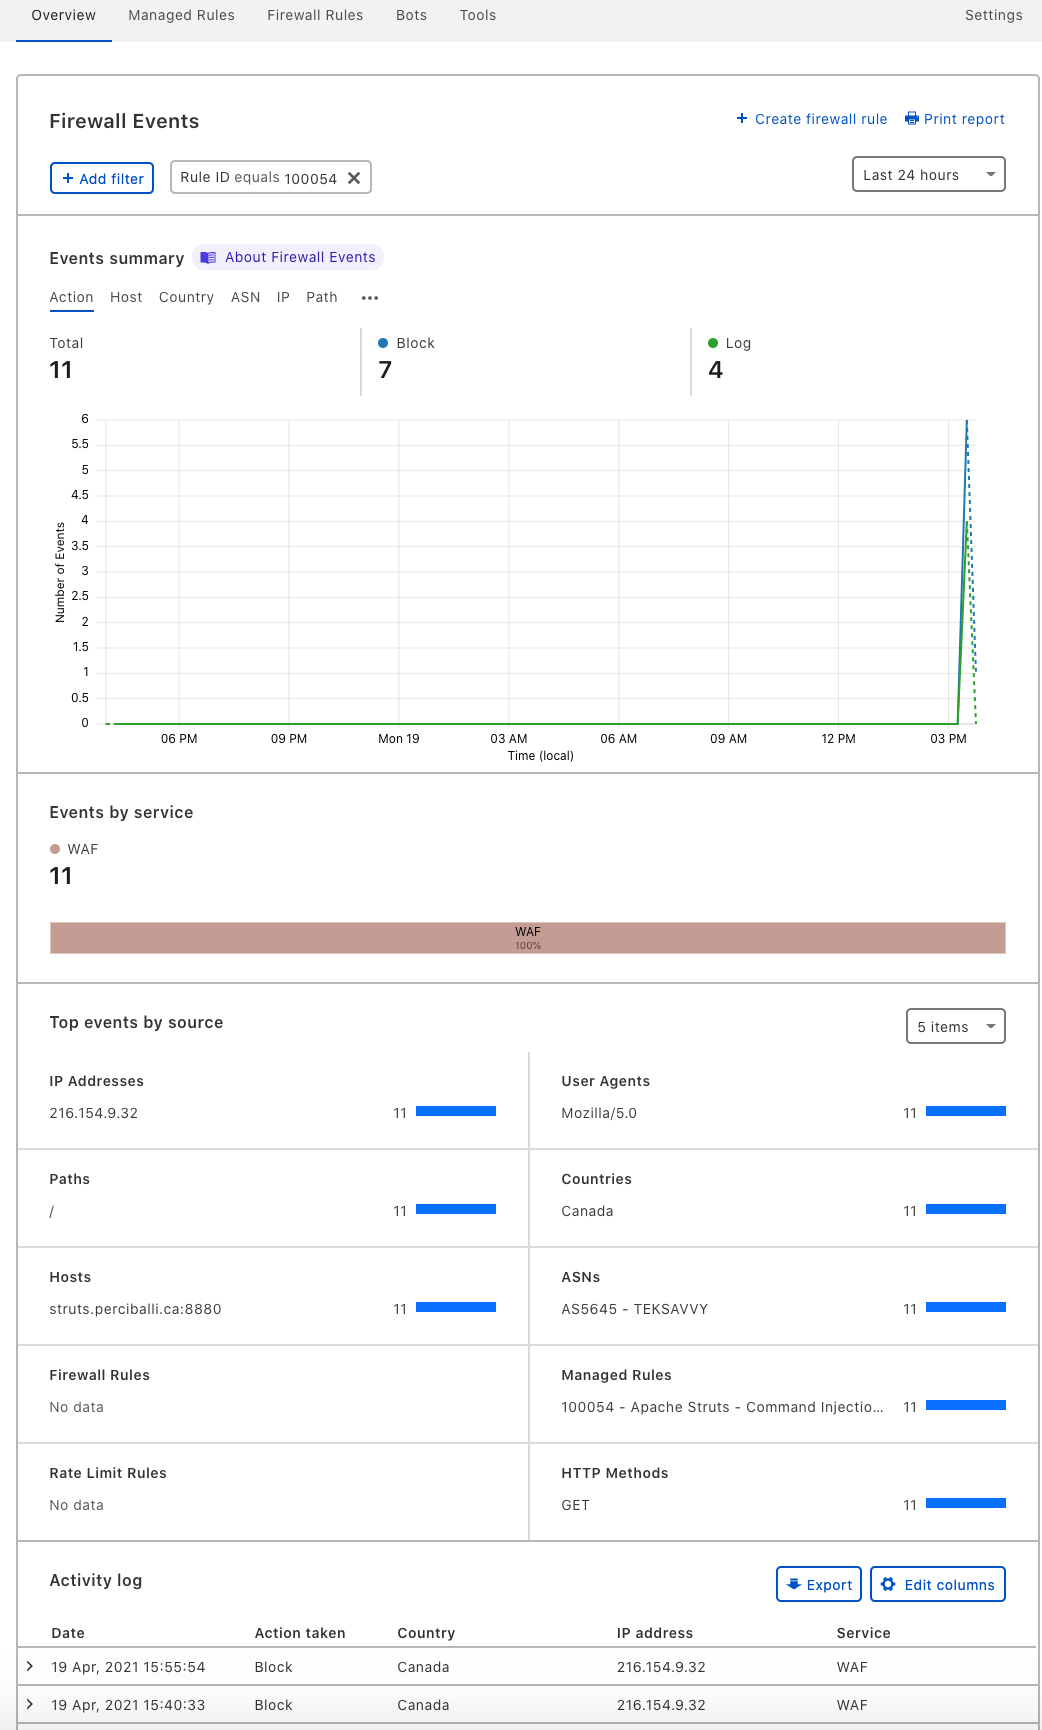This screenshot has width=1042, height=1730.
Task: Select the Country summary tab
Action: click(x=186, y=298)
